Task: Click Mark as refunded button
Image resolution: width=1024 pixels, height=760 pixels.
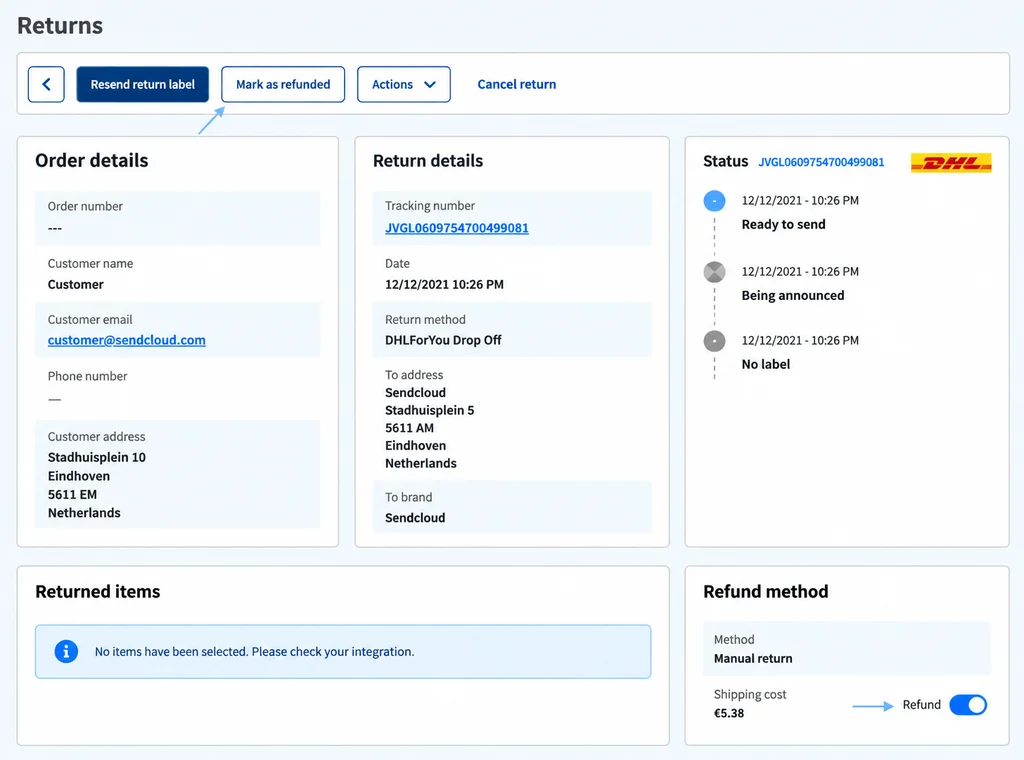Action: (283, 84)
